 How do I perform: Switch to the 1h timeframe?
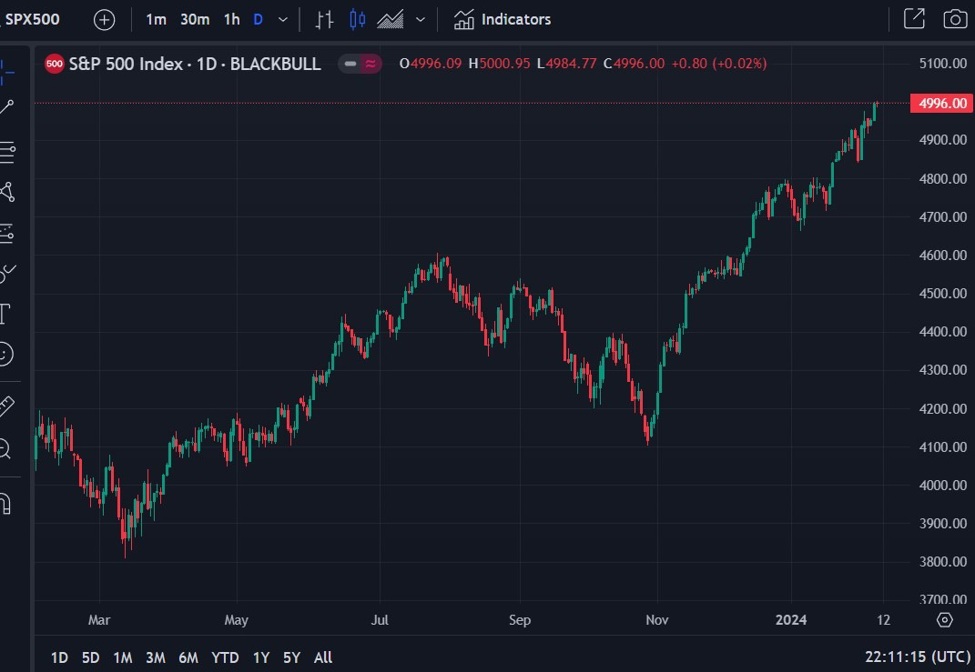tap(231, 20)
